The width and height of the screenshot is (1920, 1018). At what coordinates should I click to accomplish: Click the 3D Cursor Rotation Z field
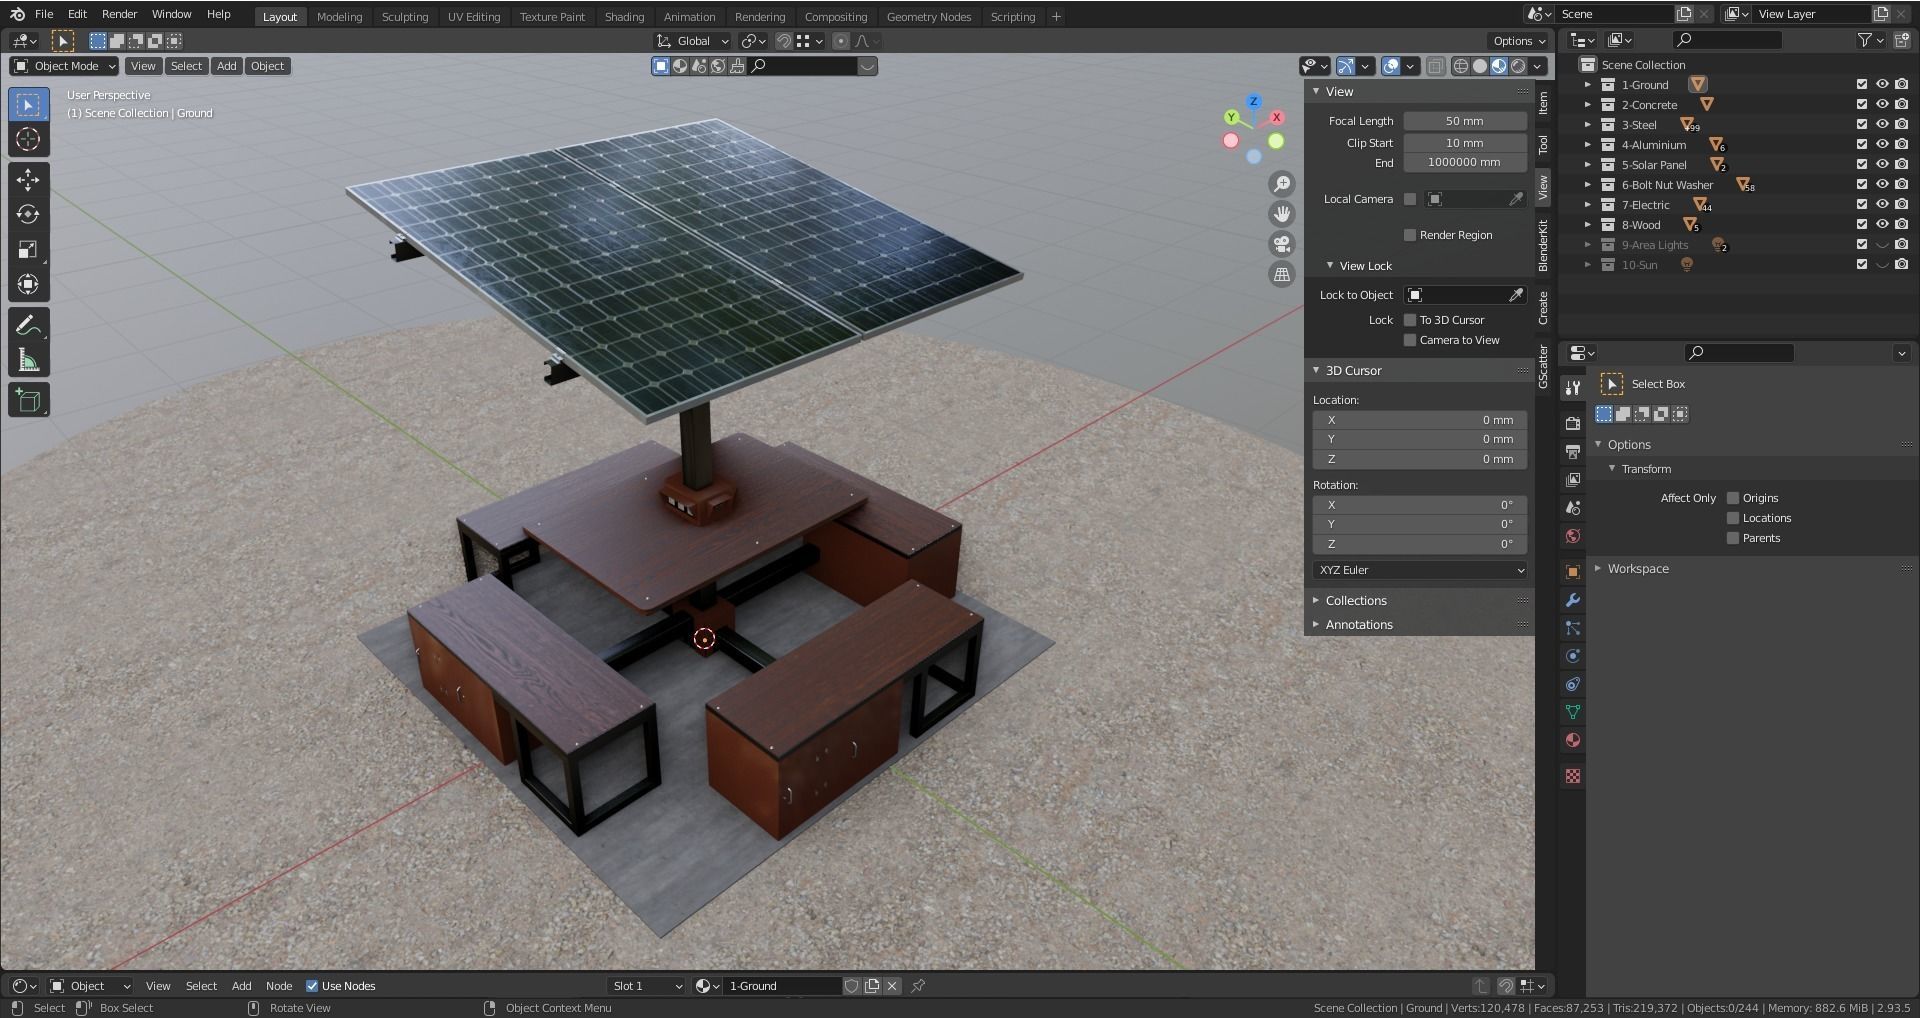coord(1420,544)
